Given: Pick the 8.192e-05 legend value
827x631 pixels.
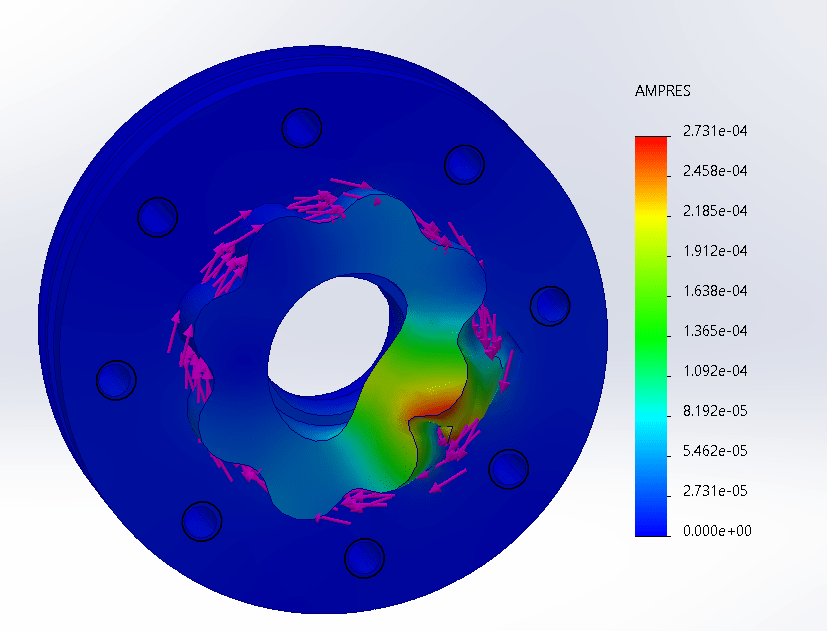Looking at the screenshot, I should pyautogui.click(x=715, y=411).
